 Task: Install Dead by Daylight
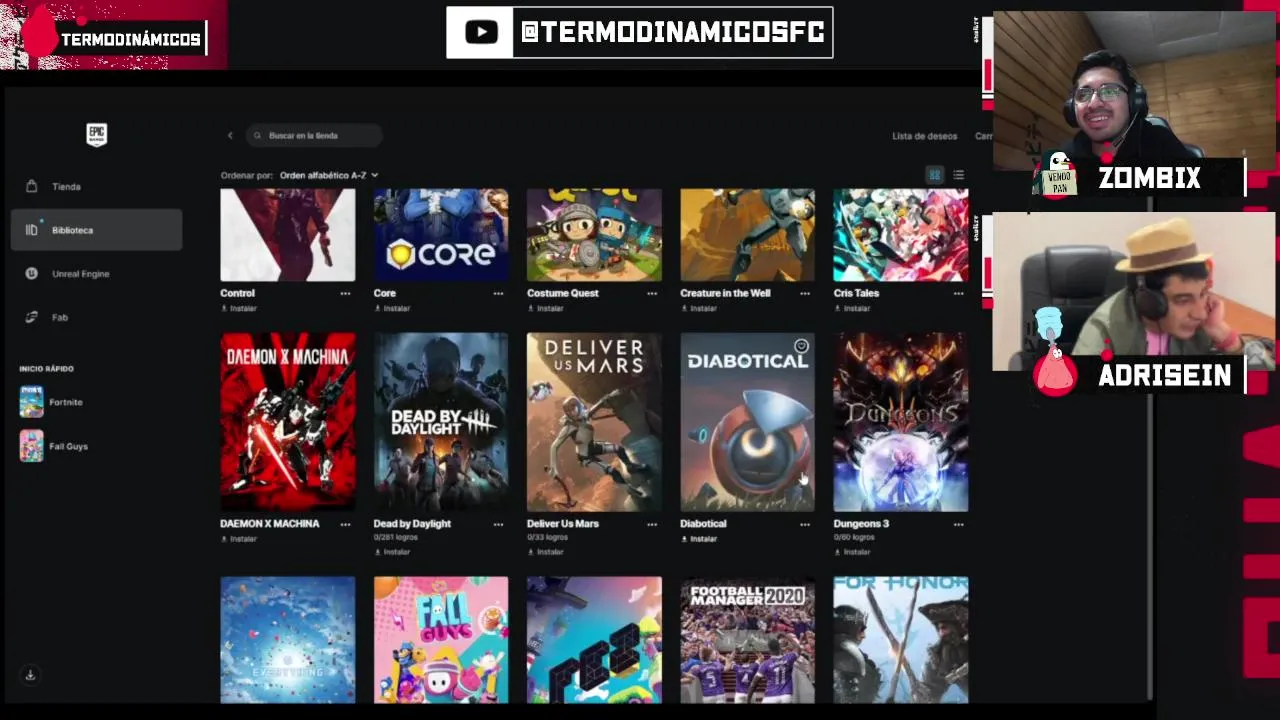coord(392,552)
